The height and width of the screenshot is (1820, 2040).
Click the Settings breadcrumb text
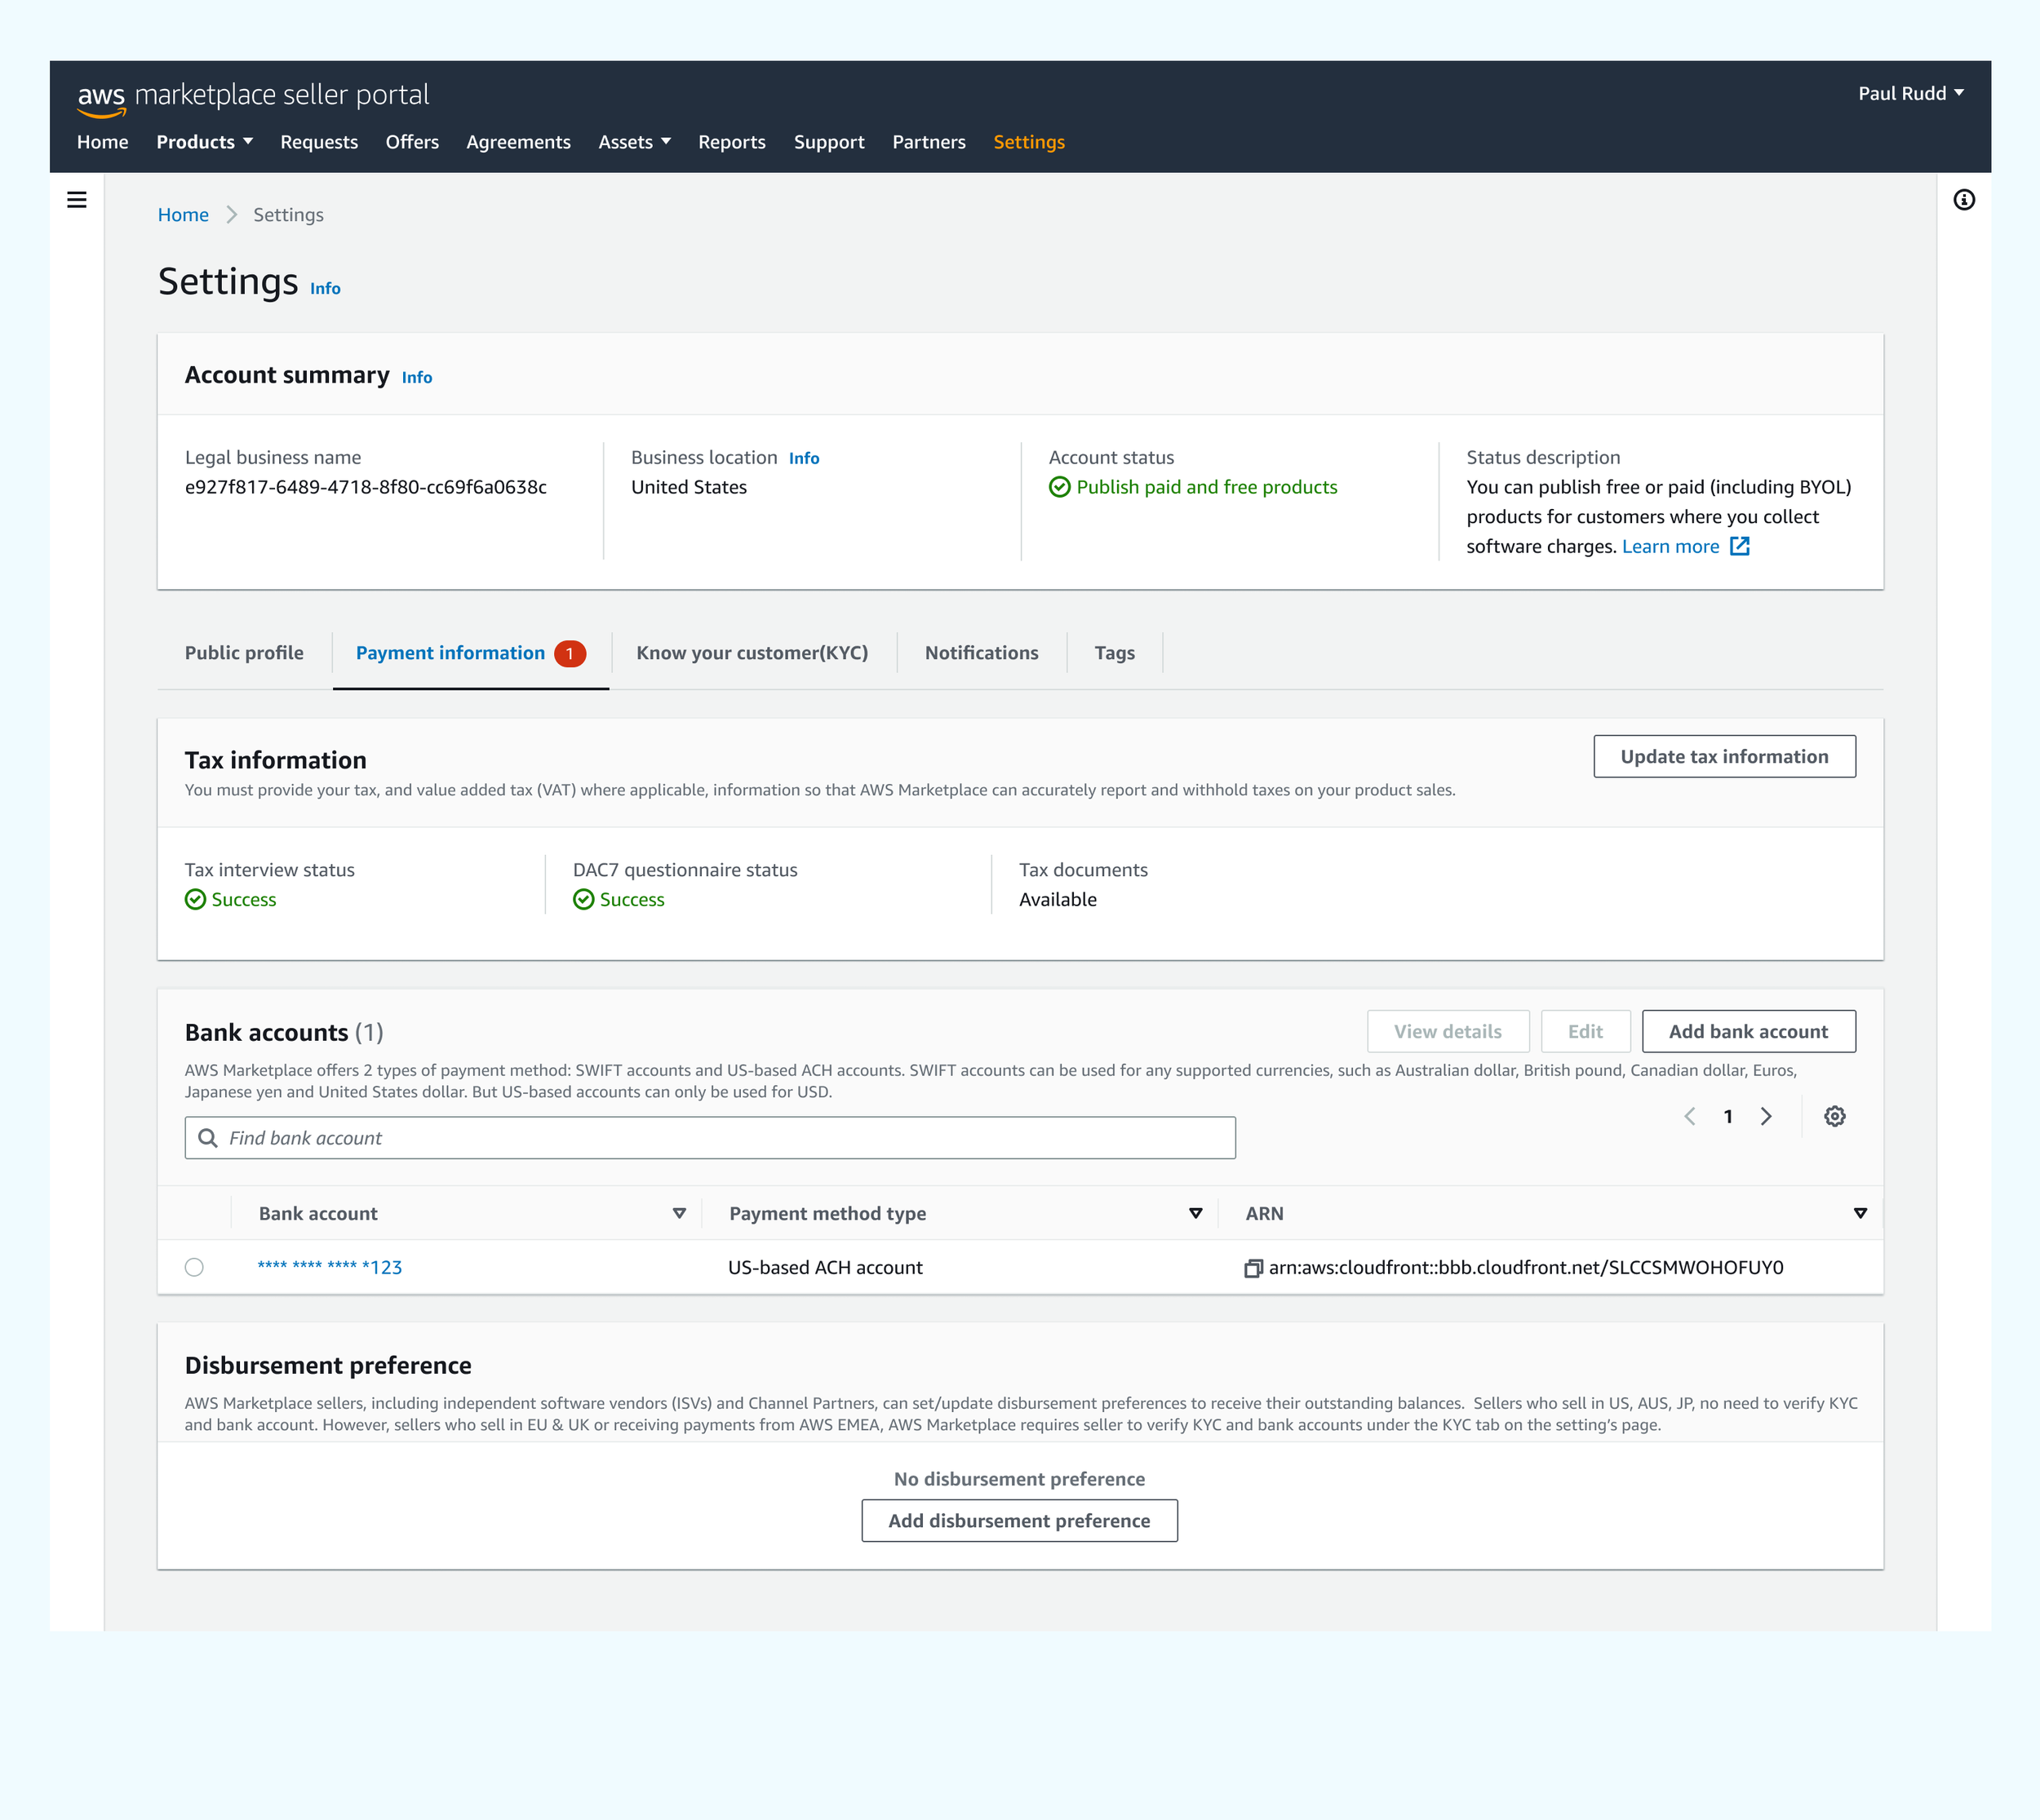(x=288, y=215)
